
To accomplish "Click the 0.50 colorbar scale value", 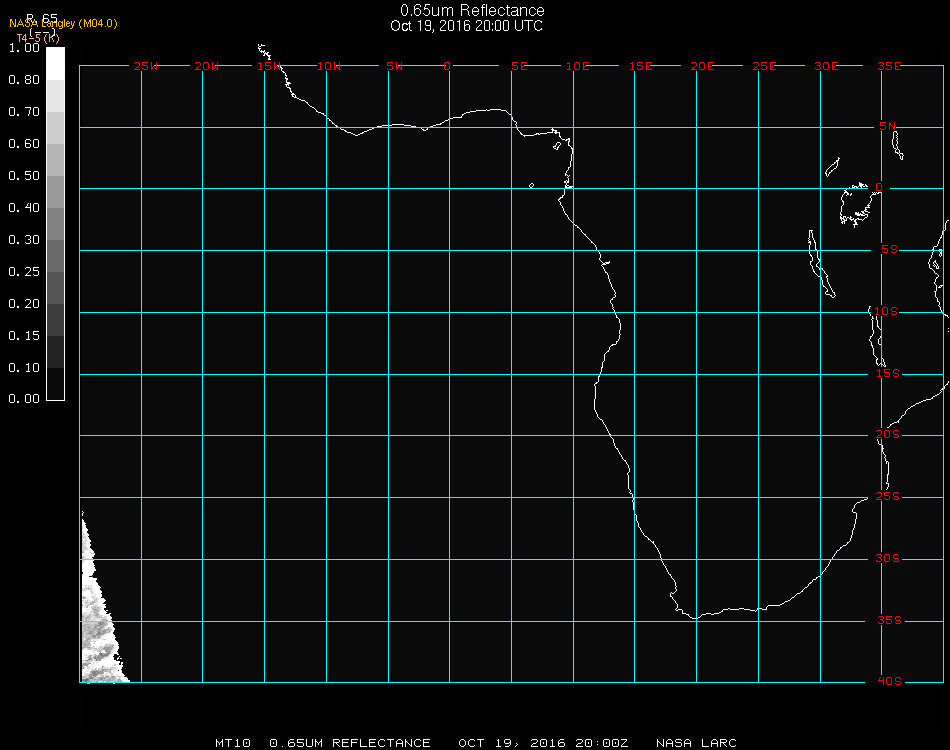I will pos(24,176).
